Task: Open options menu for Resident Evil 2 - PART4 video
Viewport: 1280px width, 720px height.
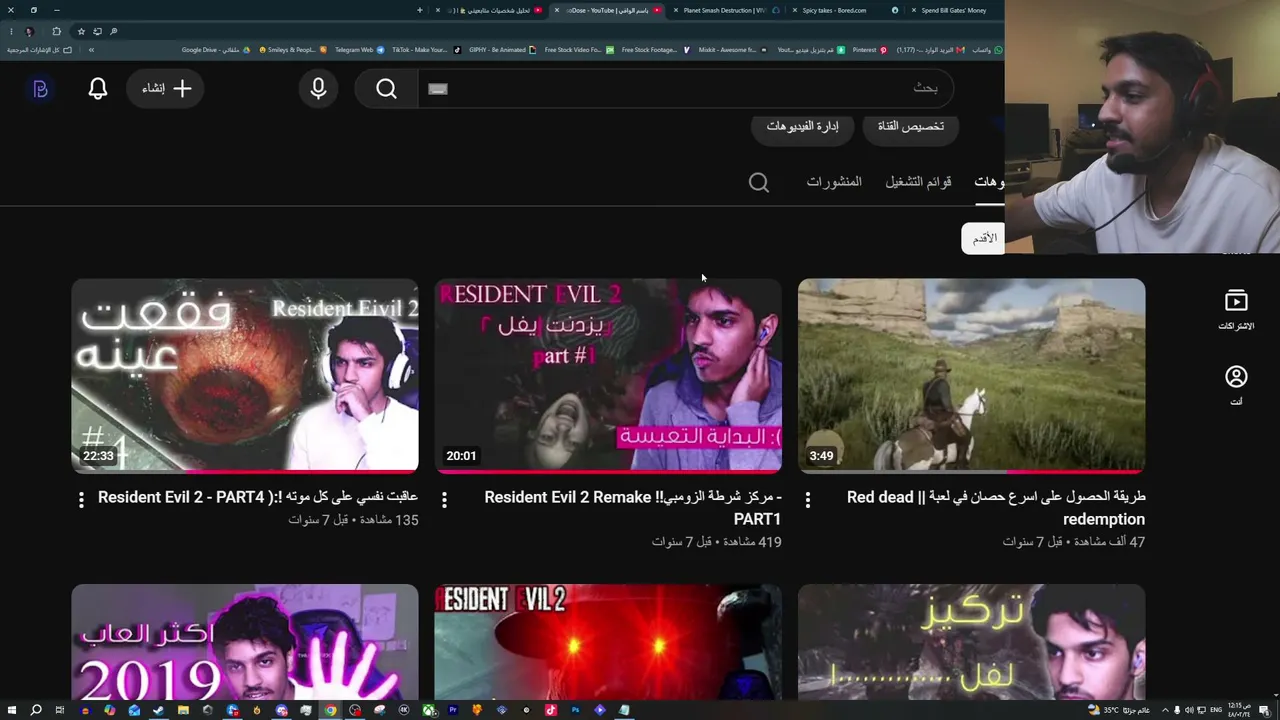Action: [81, 499]
